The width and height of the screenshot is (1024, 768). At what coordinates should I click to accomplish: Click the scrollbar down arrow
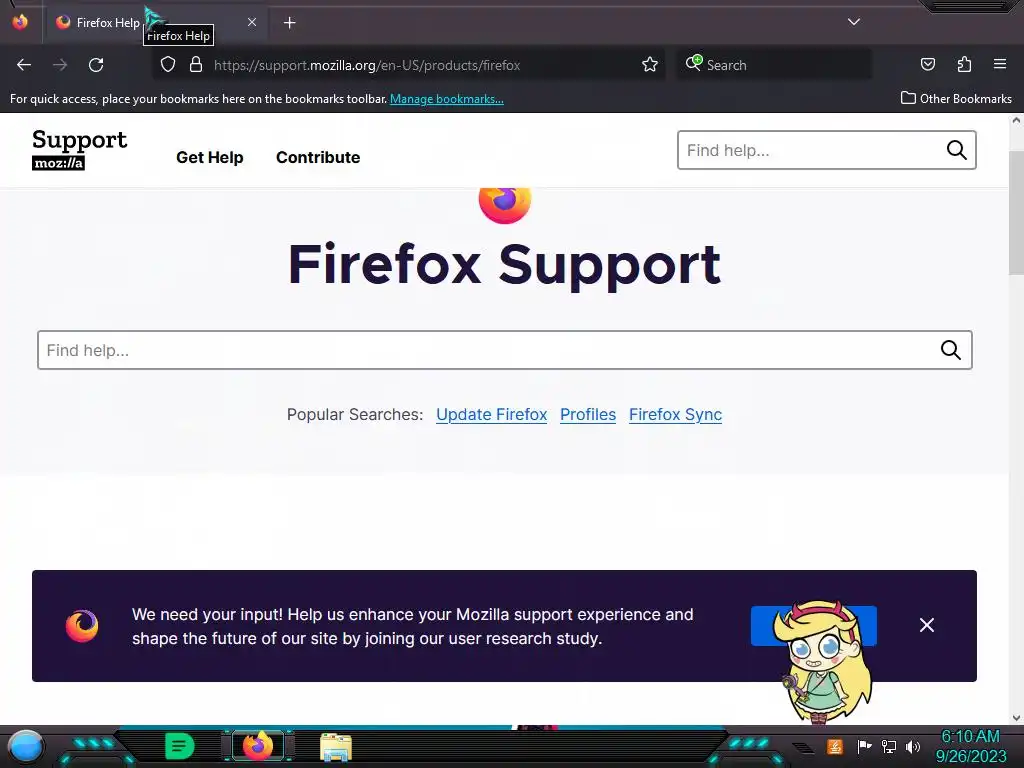tap(1016, 718)
